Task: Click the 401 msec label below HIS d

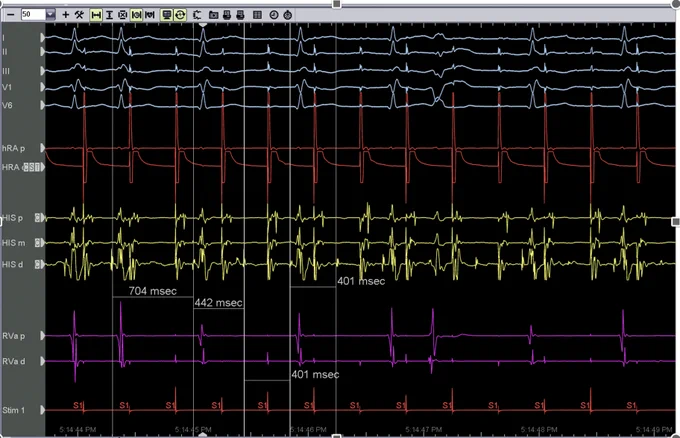Action: point(361,281)
